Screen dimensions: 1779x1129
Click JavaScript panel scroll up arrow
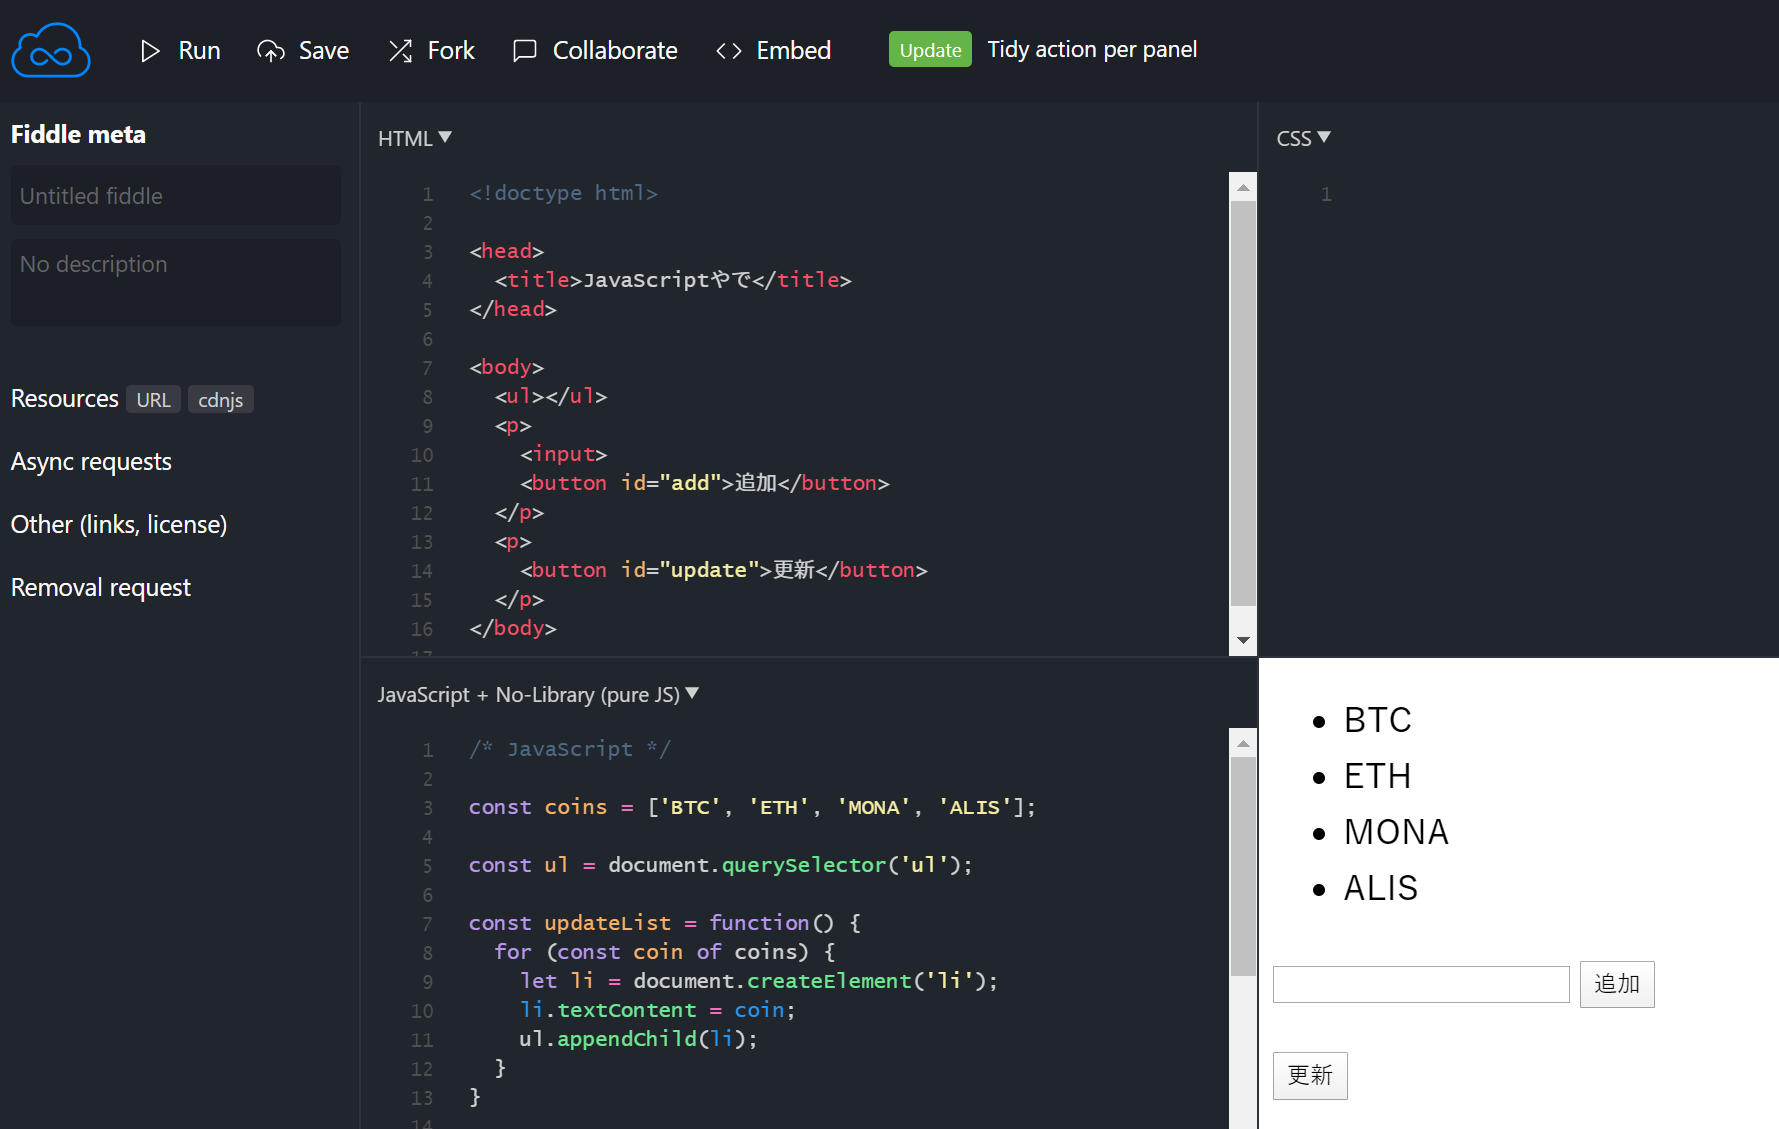click(x=1243, y=743)
